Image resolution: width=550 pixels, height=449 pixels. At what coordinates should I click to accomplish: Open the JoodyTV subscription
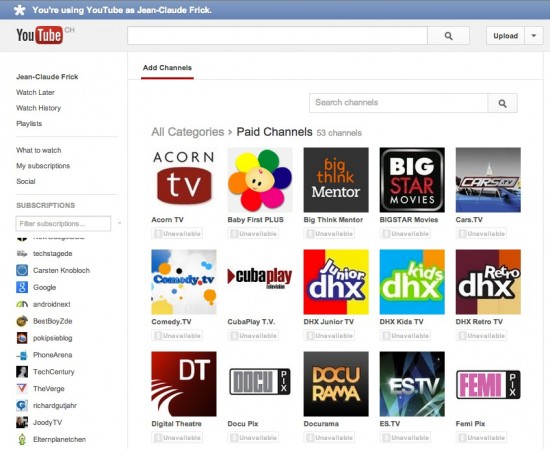[47, 422]
